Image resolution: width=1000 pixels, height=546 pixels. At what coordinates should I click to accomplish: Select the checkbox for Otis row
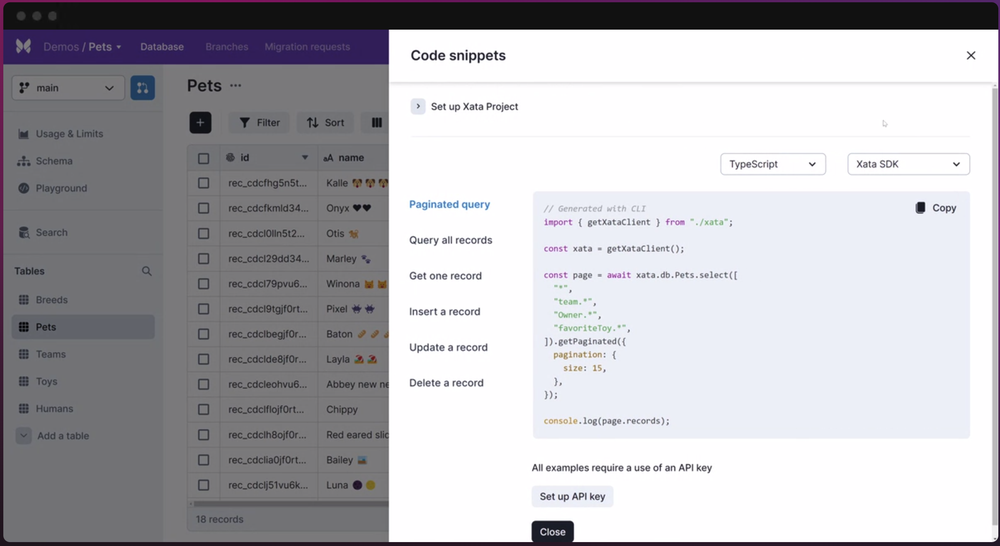203,233
